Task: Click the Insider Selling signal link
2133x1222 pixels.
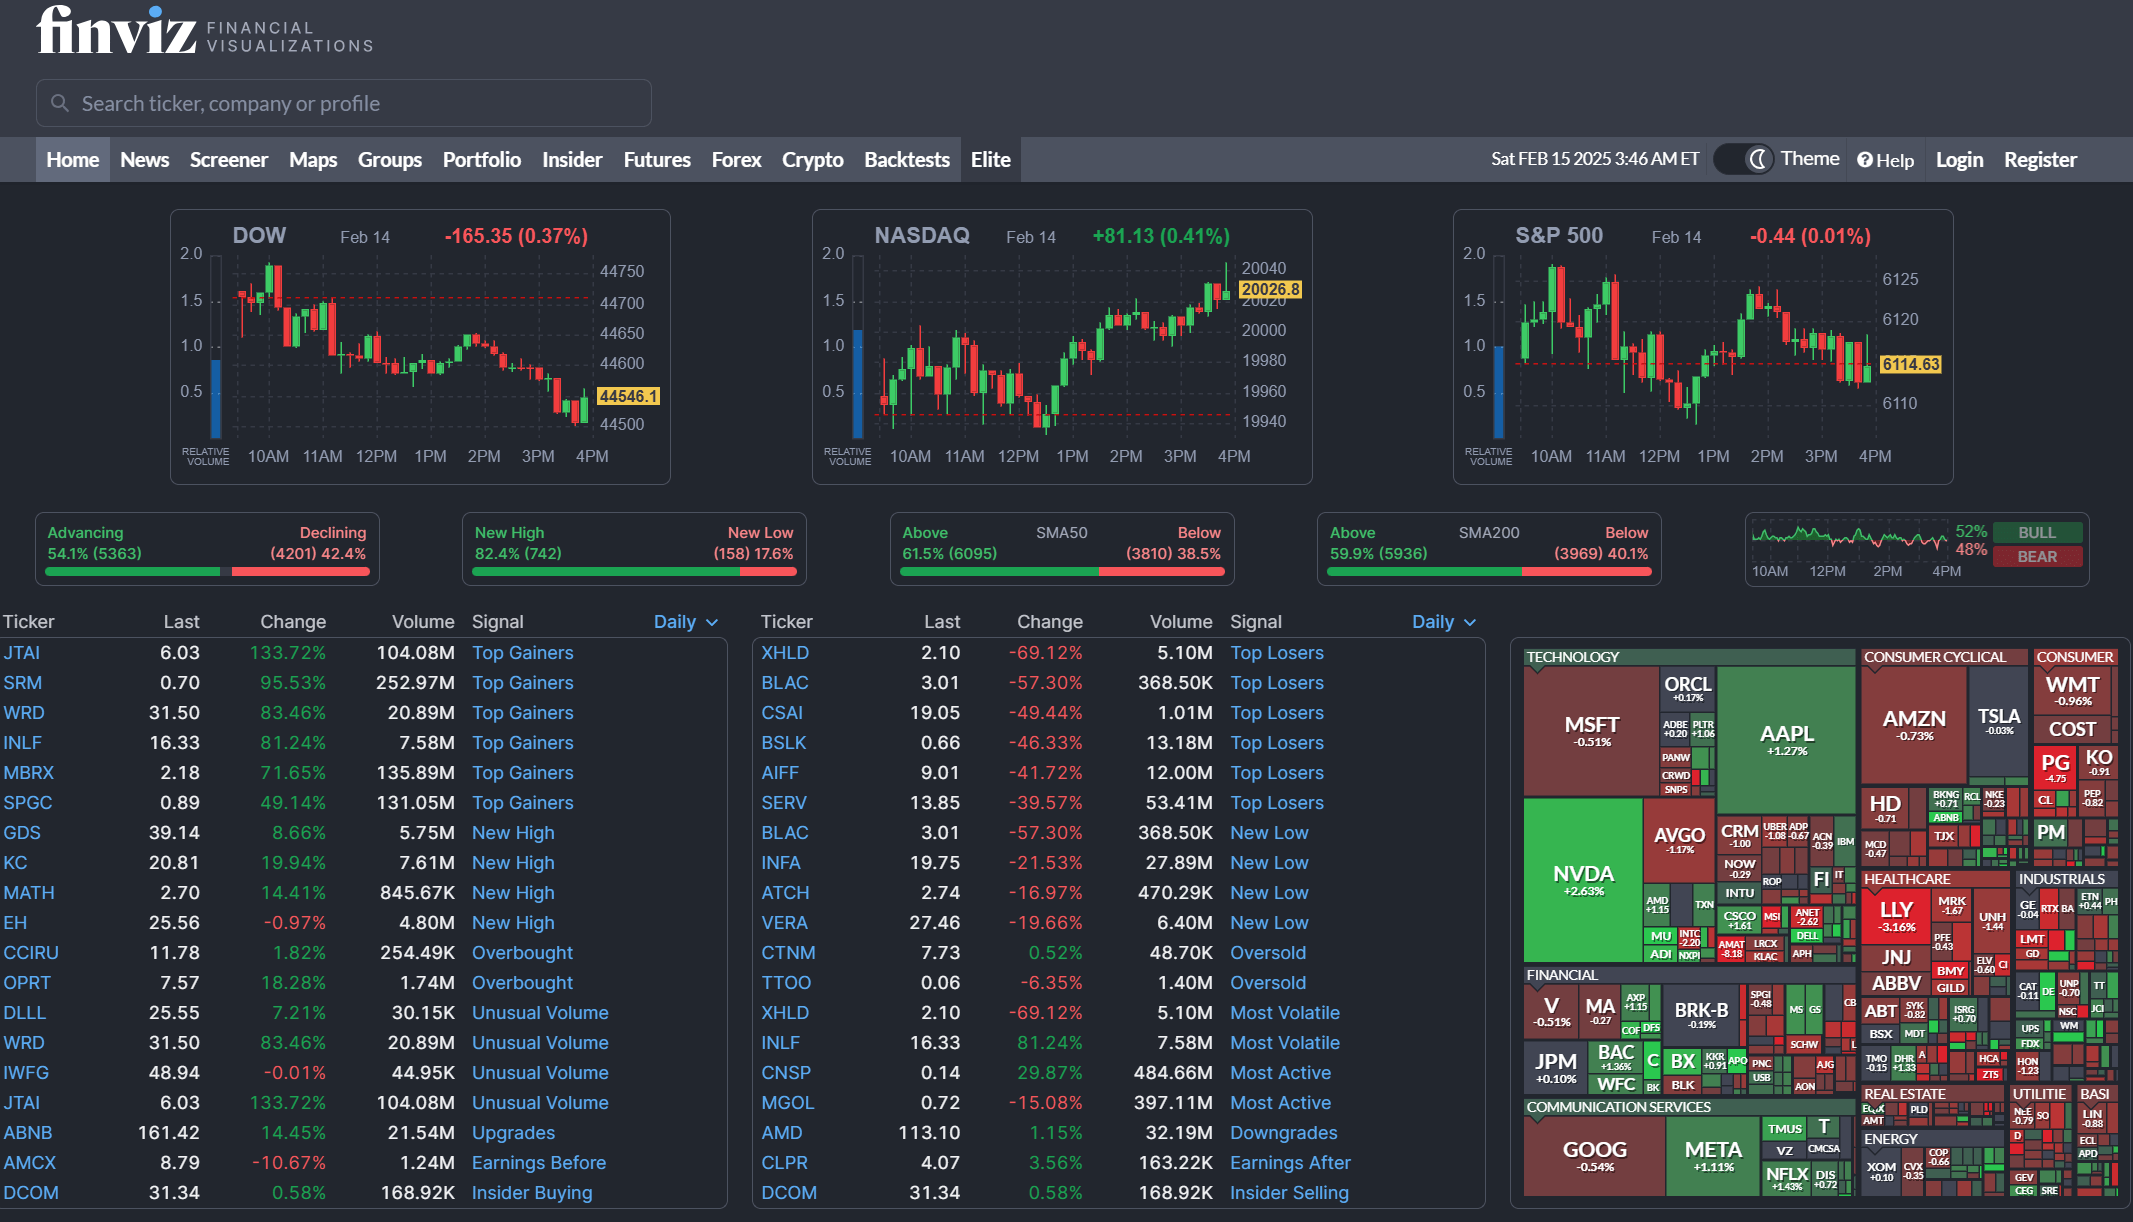Action: (1289, 1193)
